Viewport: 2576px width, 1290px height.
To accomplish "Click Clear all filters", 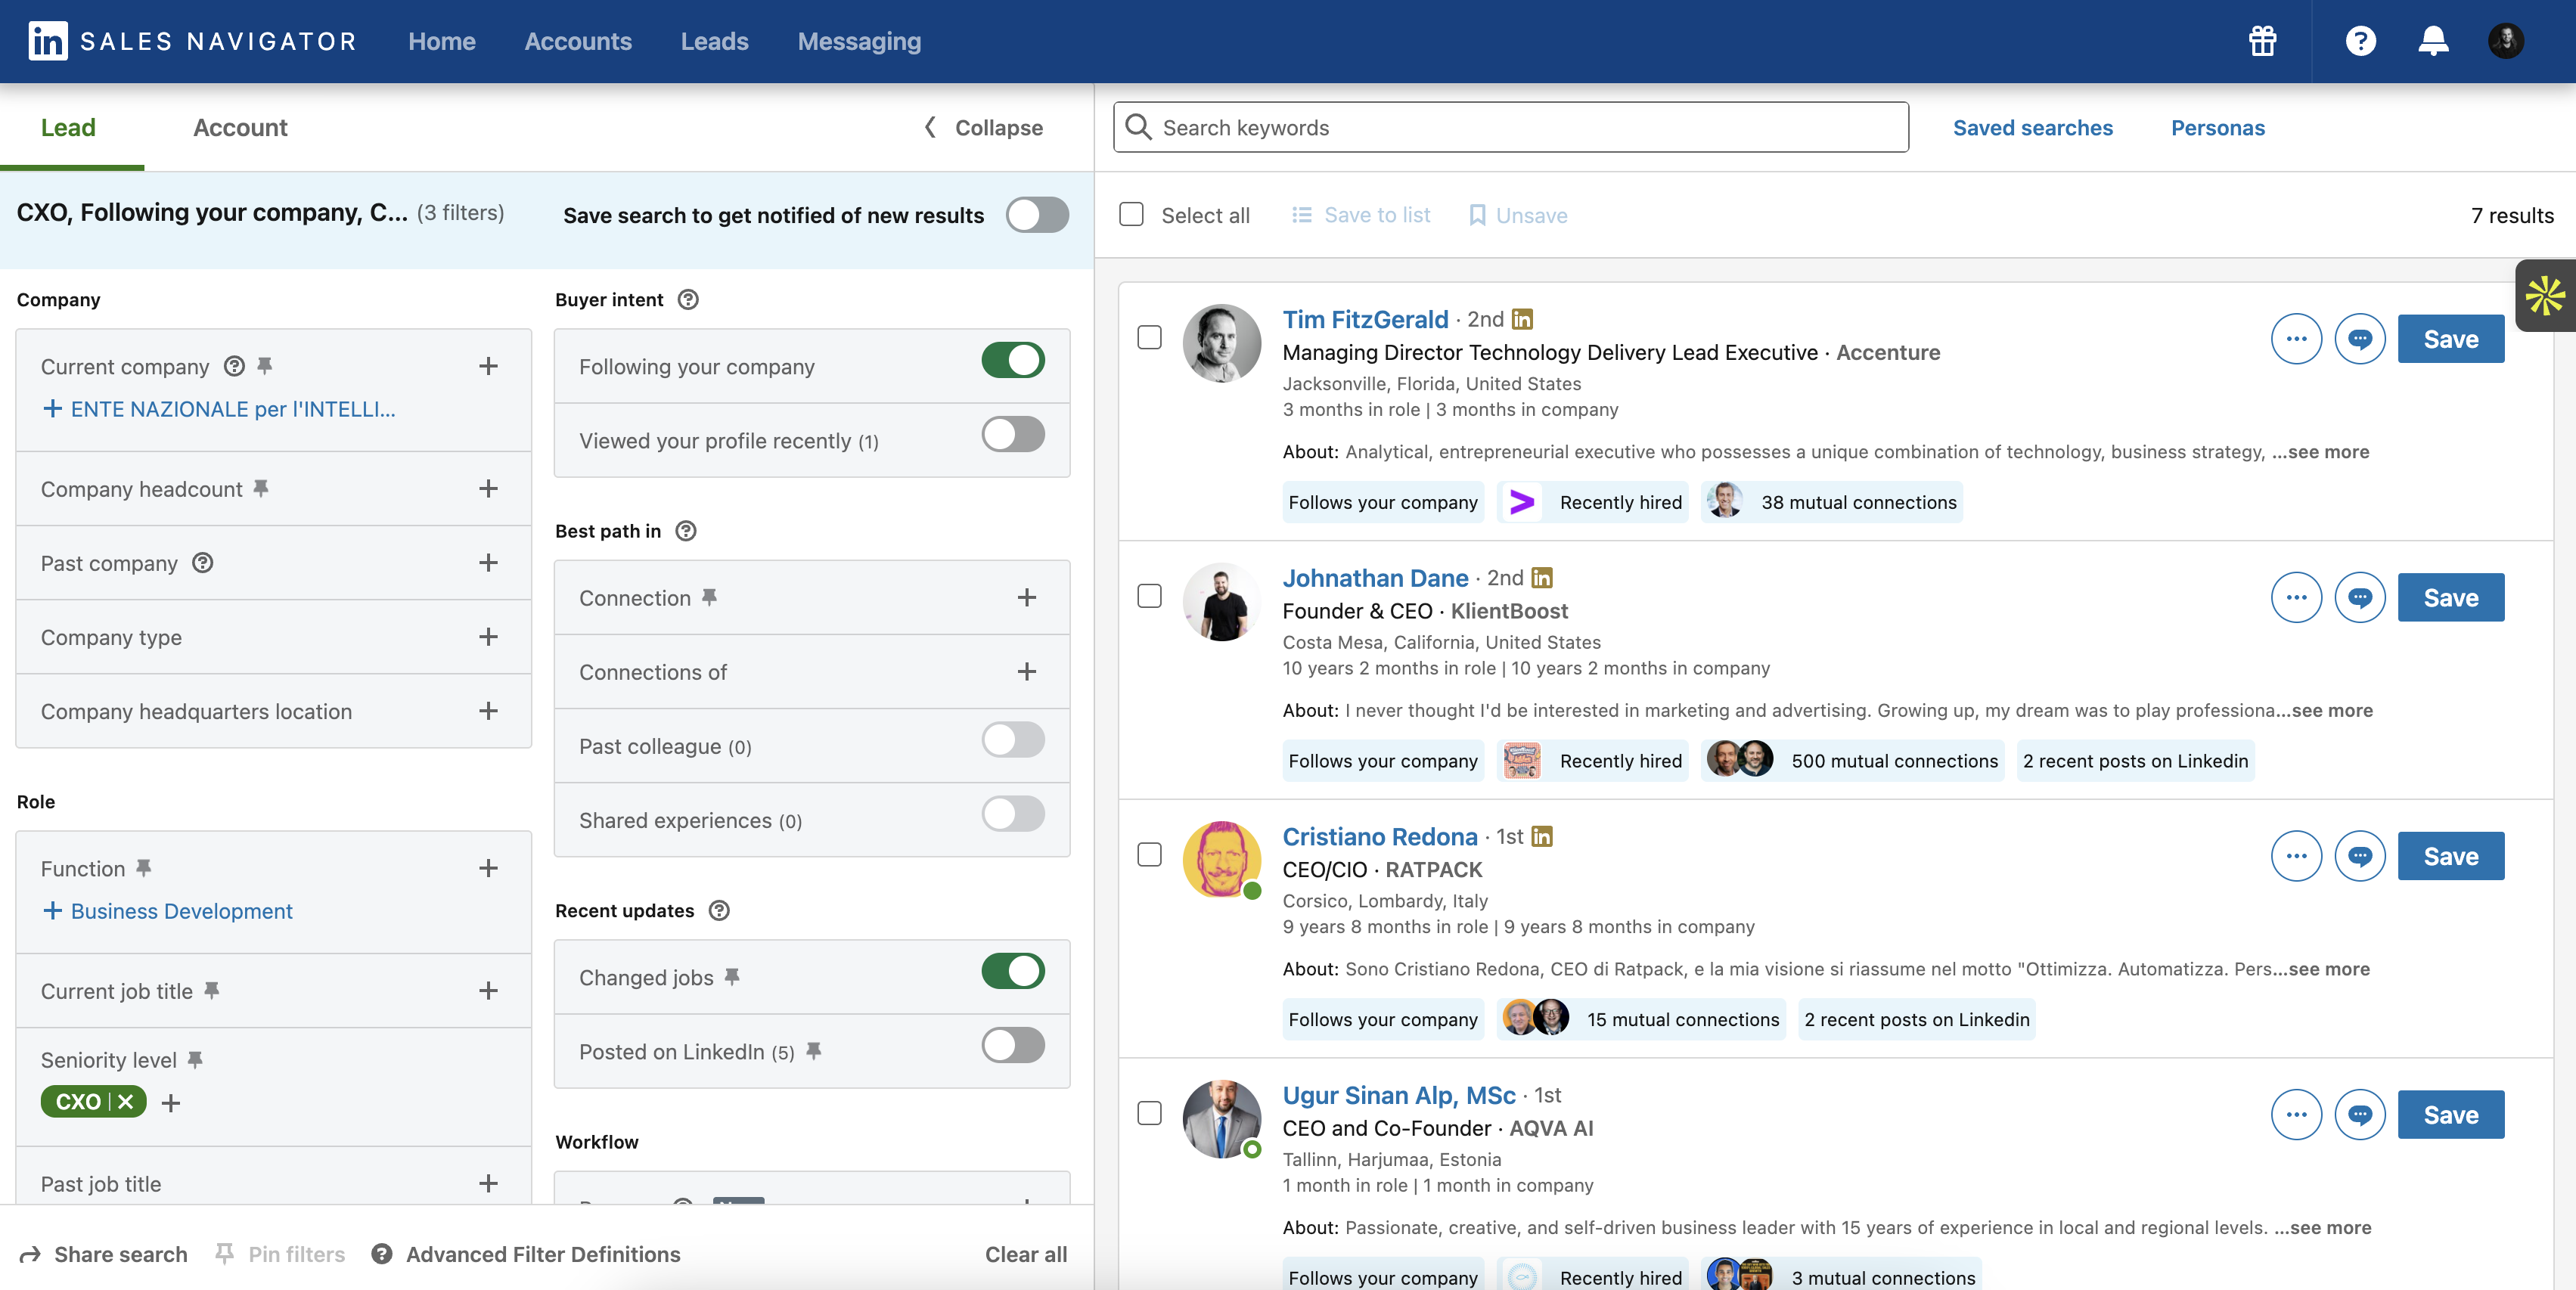I will (1025, 1254).
